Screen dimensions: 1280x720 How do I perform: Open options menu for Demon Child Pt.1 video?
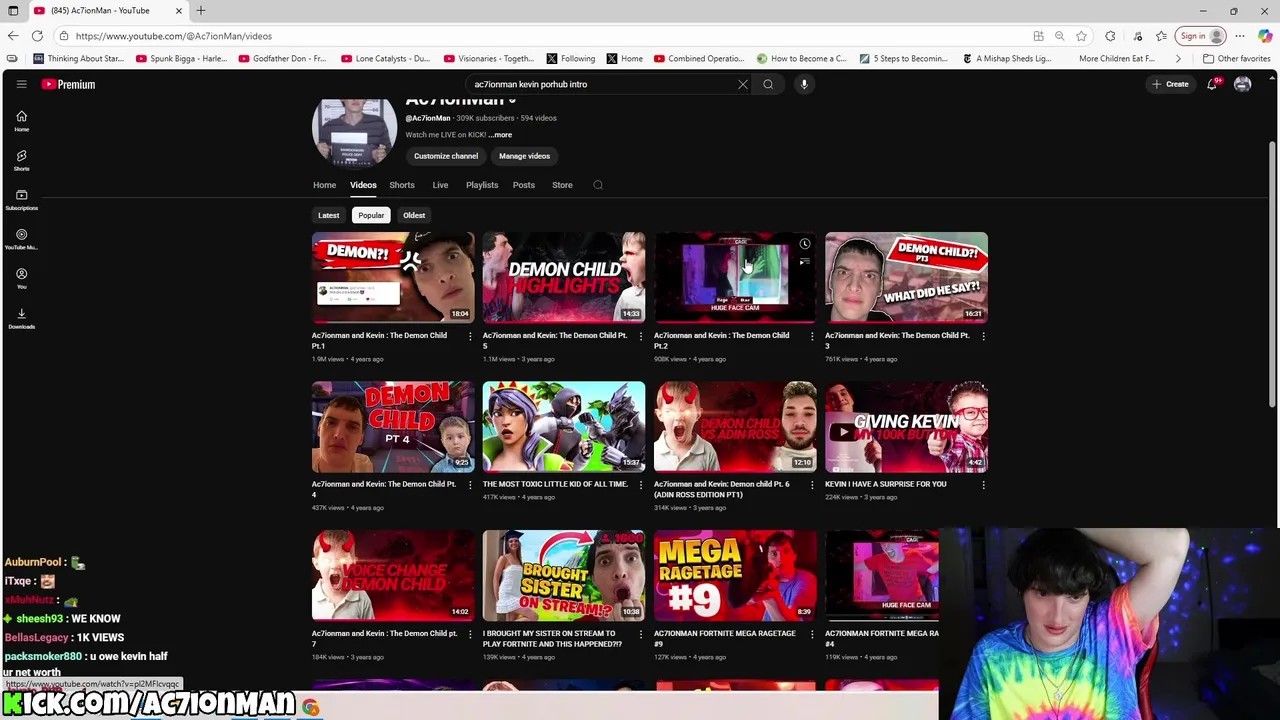470,336
